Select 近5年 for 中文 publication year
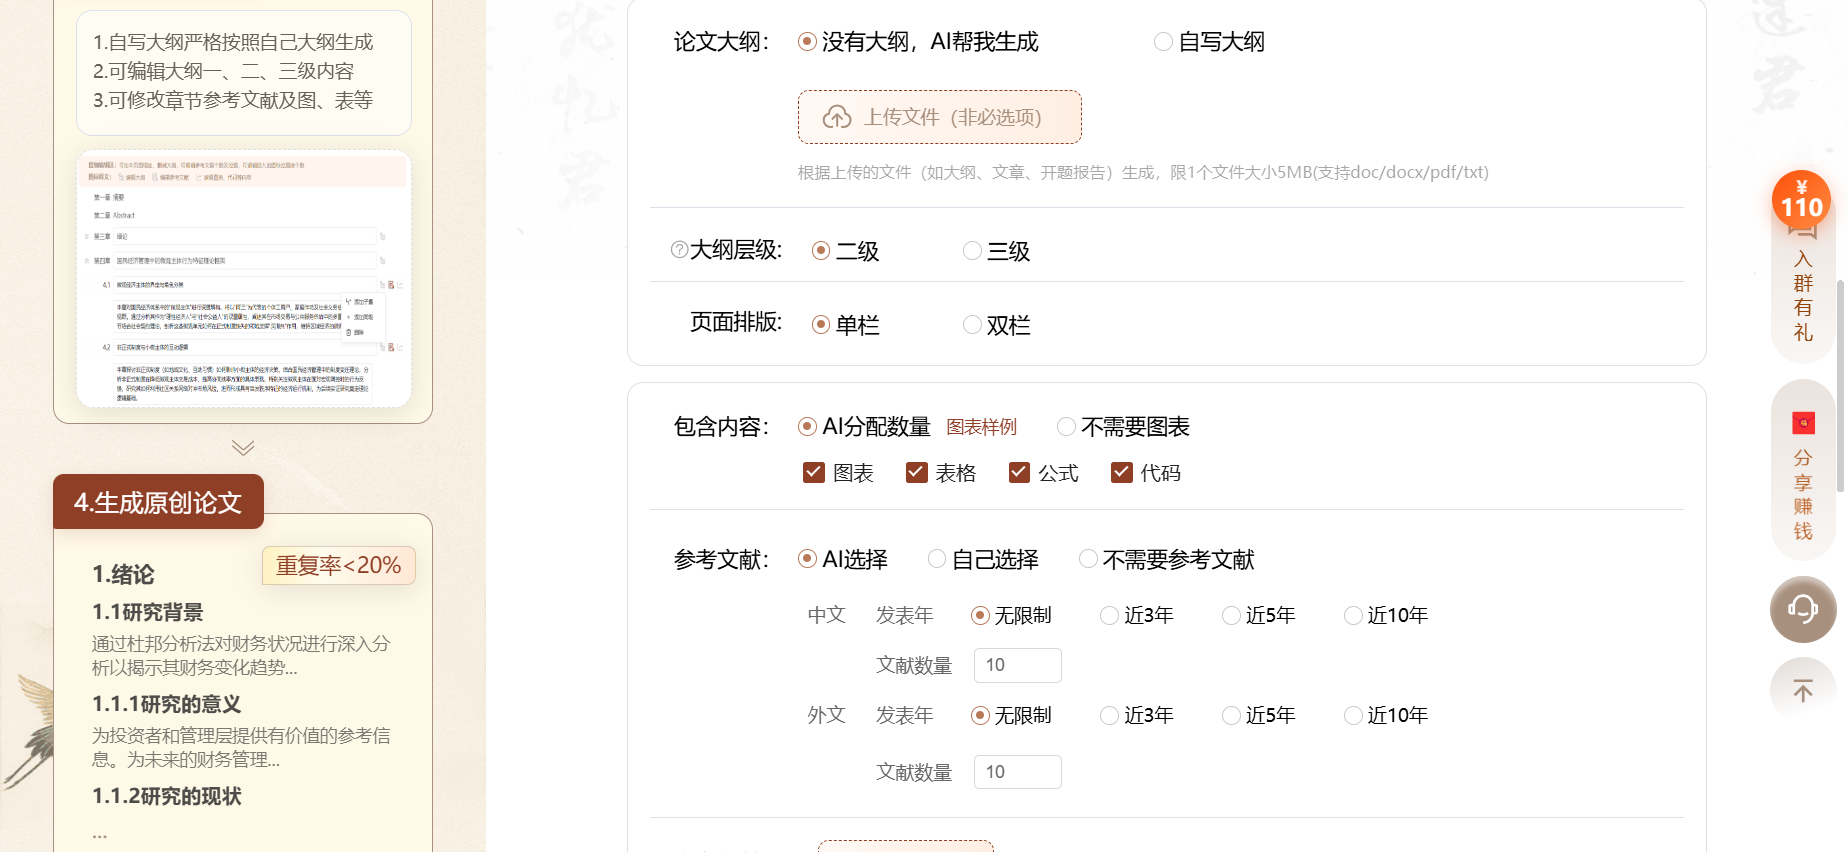The height and width of the screenshot is (852, 1848). tap(1259, 615)
